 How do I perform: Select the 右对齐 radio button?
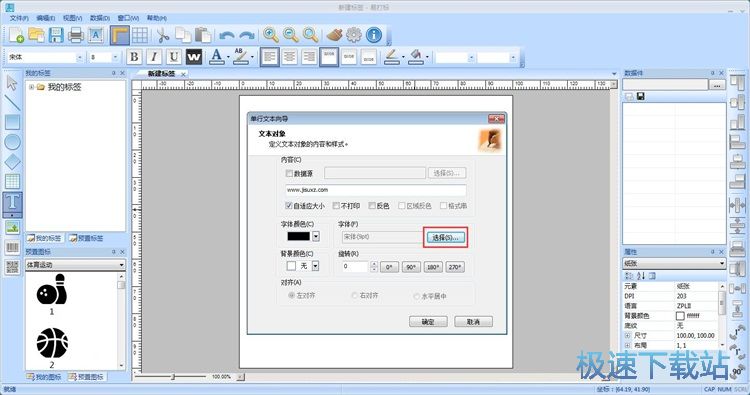[354, 296]
